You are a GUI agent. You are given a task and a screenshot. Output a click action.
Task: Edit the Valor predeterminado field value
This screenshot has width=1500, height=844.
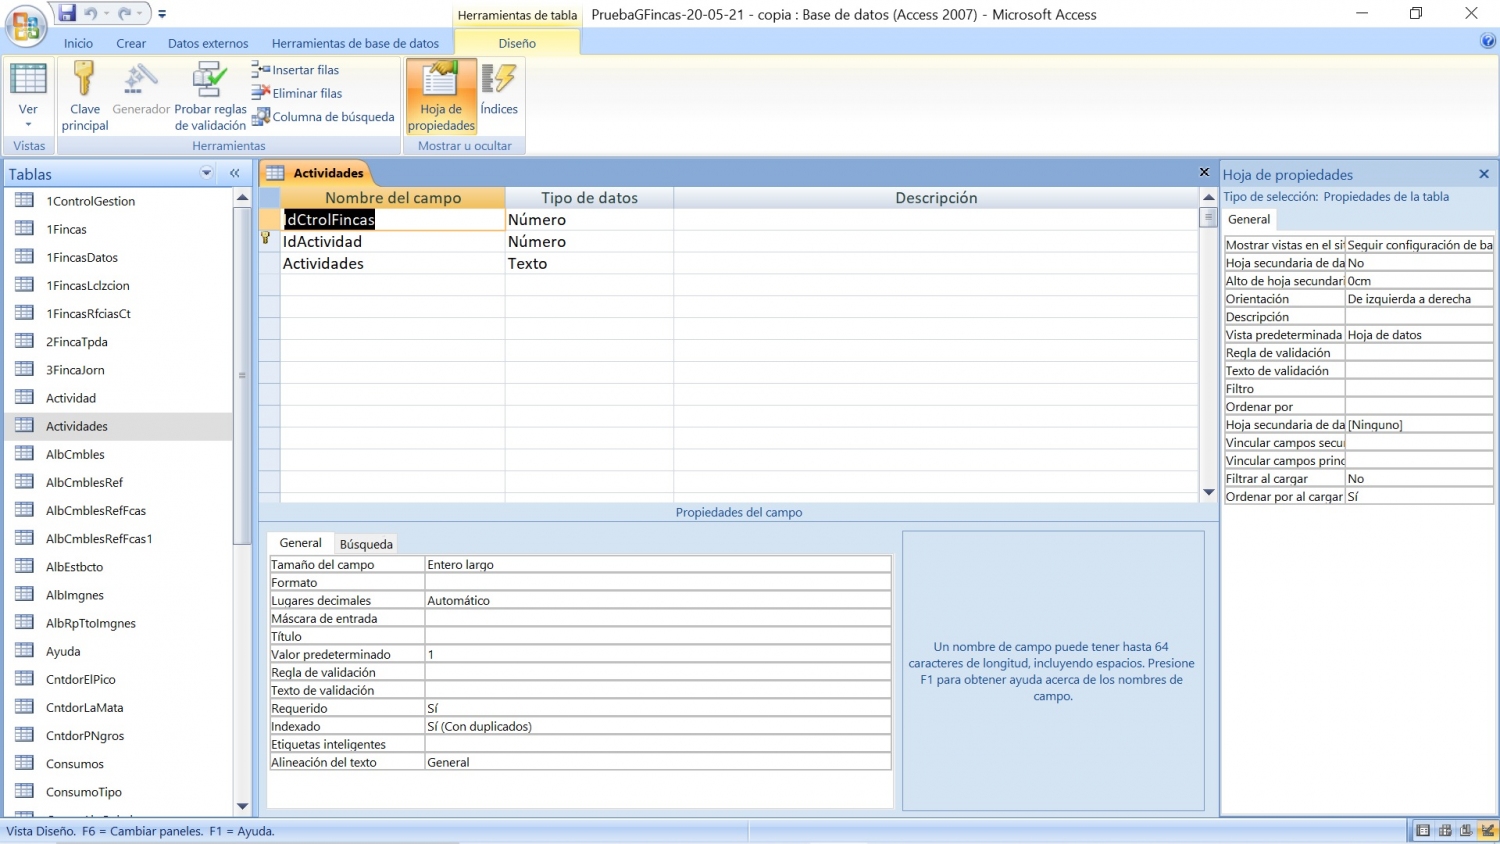(x=657, y=655)
